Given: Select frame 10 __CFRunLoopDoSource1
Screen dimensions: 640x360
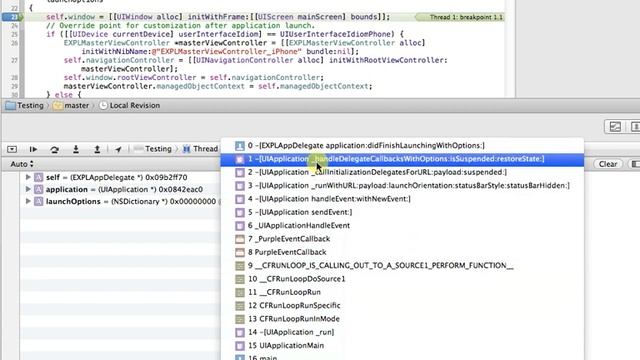Looking at the screenshot, I should point(402,279).
